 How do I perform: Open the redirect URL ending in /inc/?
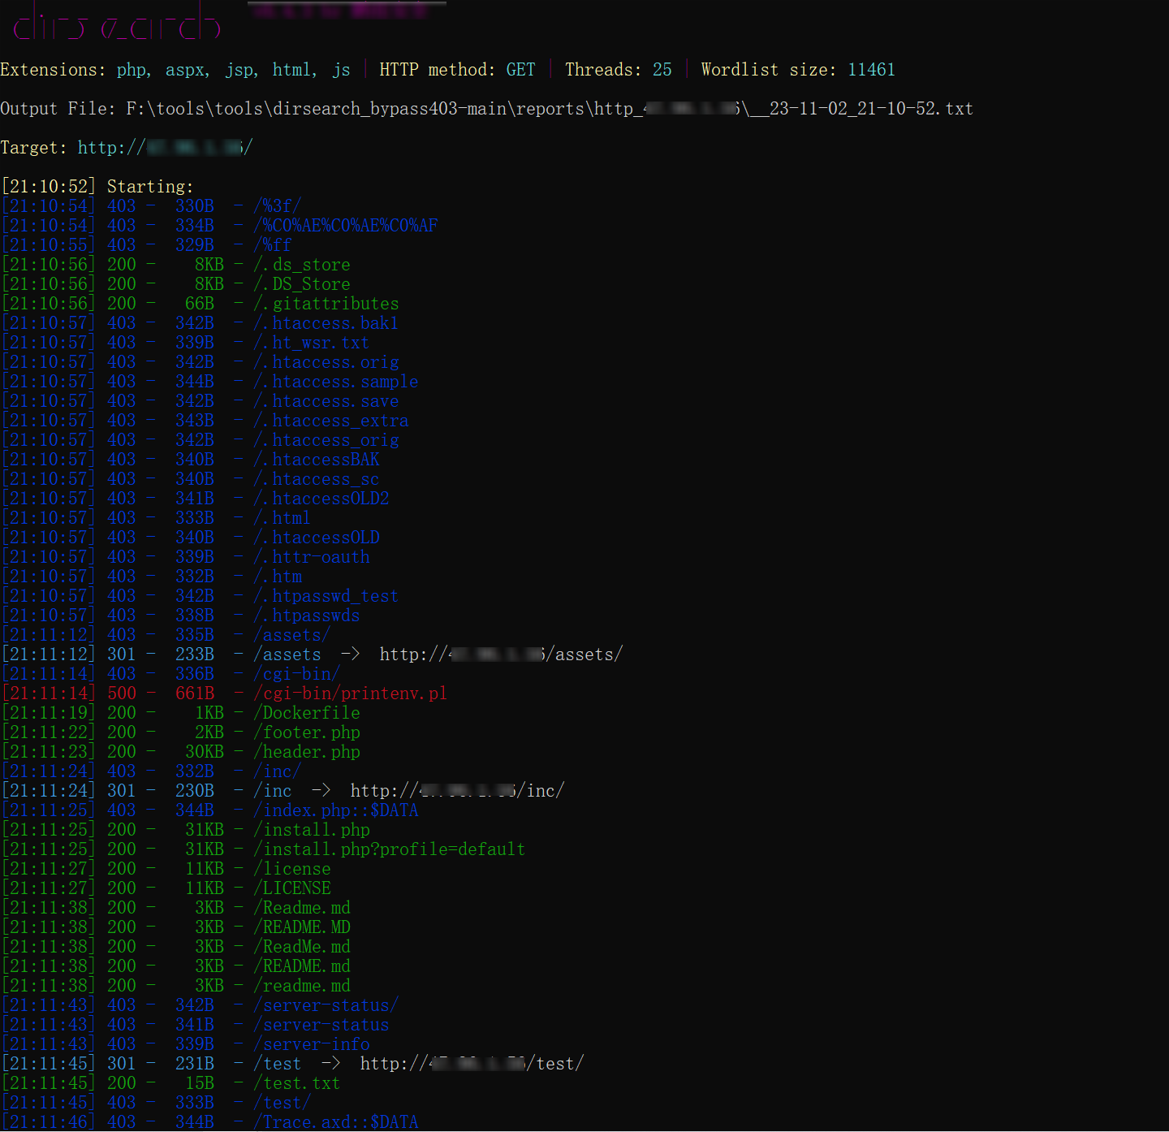(x=457, y=791)
